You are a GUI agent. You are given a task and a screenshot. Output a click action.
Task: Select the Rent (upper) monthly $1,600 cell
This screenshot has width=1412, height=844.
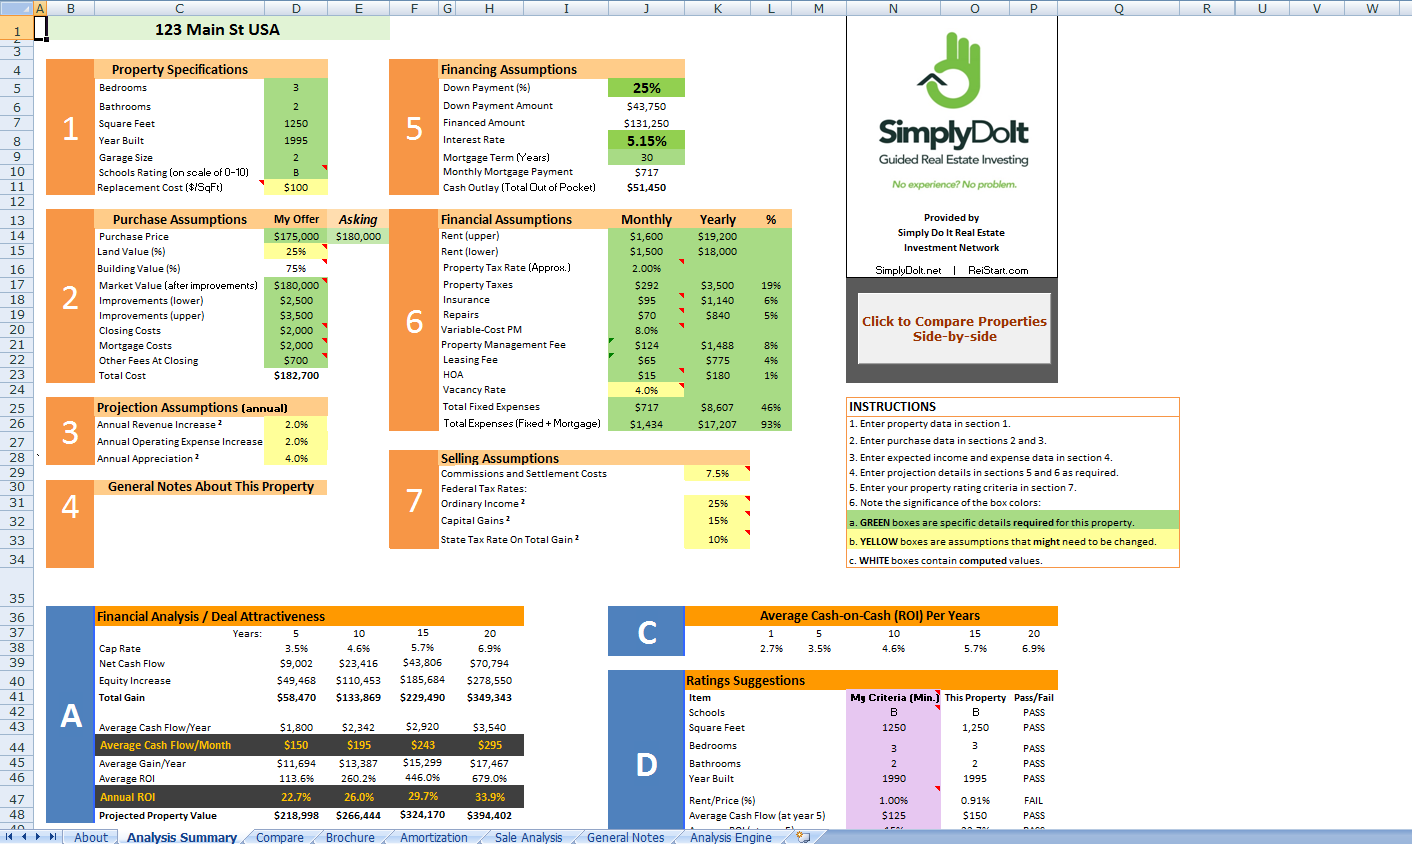click(646, 236)
